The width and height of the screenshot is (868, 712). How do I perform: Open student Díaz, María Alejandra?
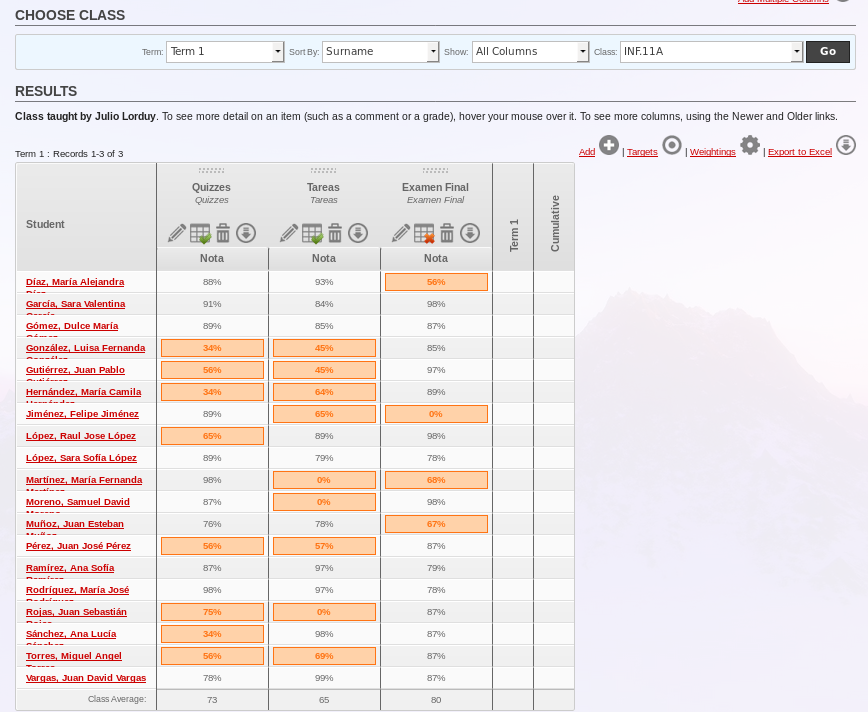[75, 282]
